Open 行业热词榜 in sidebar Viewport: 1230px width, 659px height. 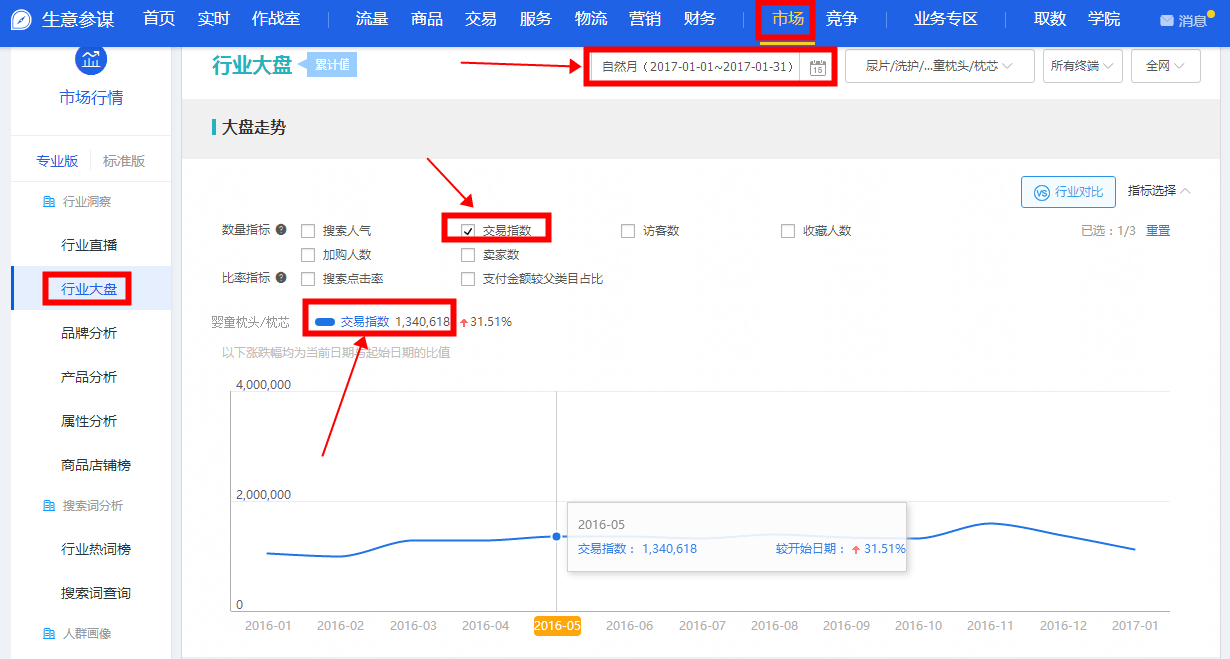[x=96, y=549]
